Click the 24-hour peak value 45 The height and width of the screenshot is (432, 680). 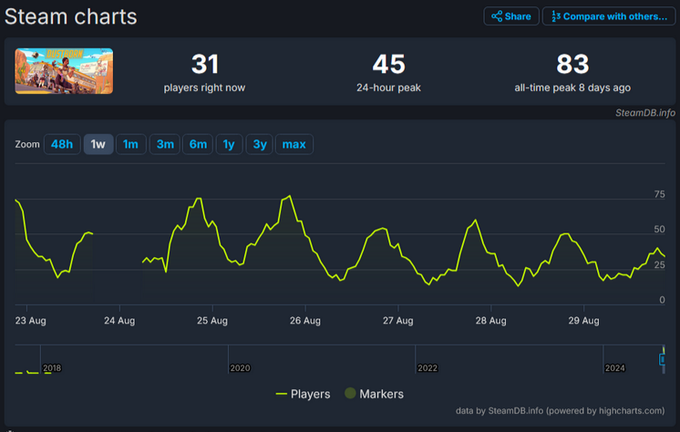click(x=389, y=65)
